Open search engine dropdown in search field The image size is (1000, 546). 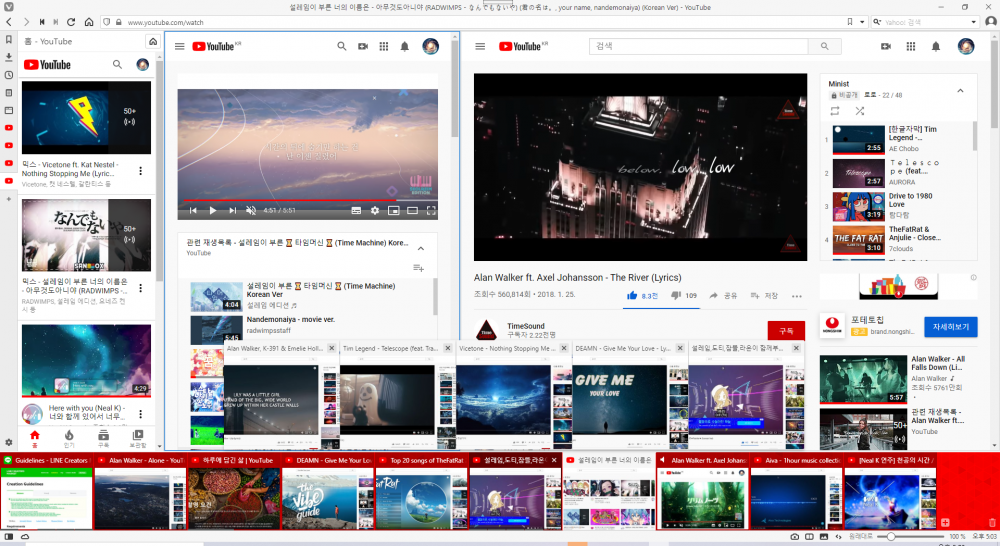(974, 22)
